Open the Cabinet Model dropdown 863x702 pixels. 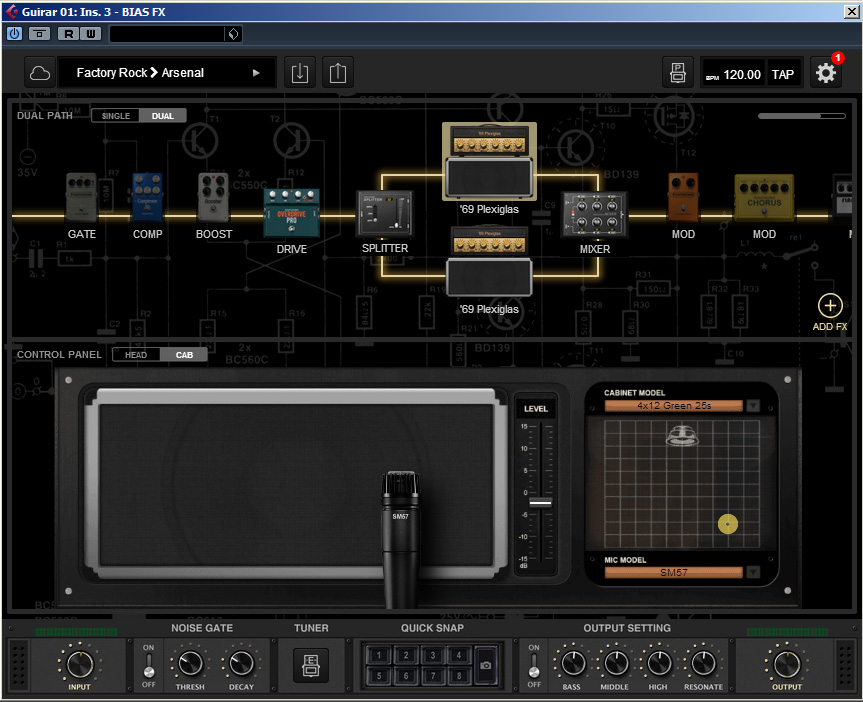pos(753,406)
